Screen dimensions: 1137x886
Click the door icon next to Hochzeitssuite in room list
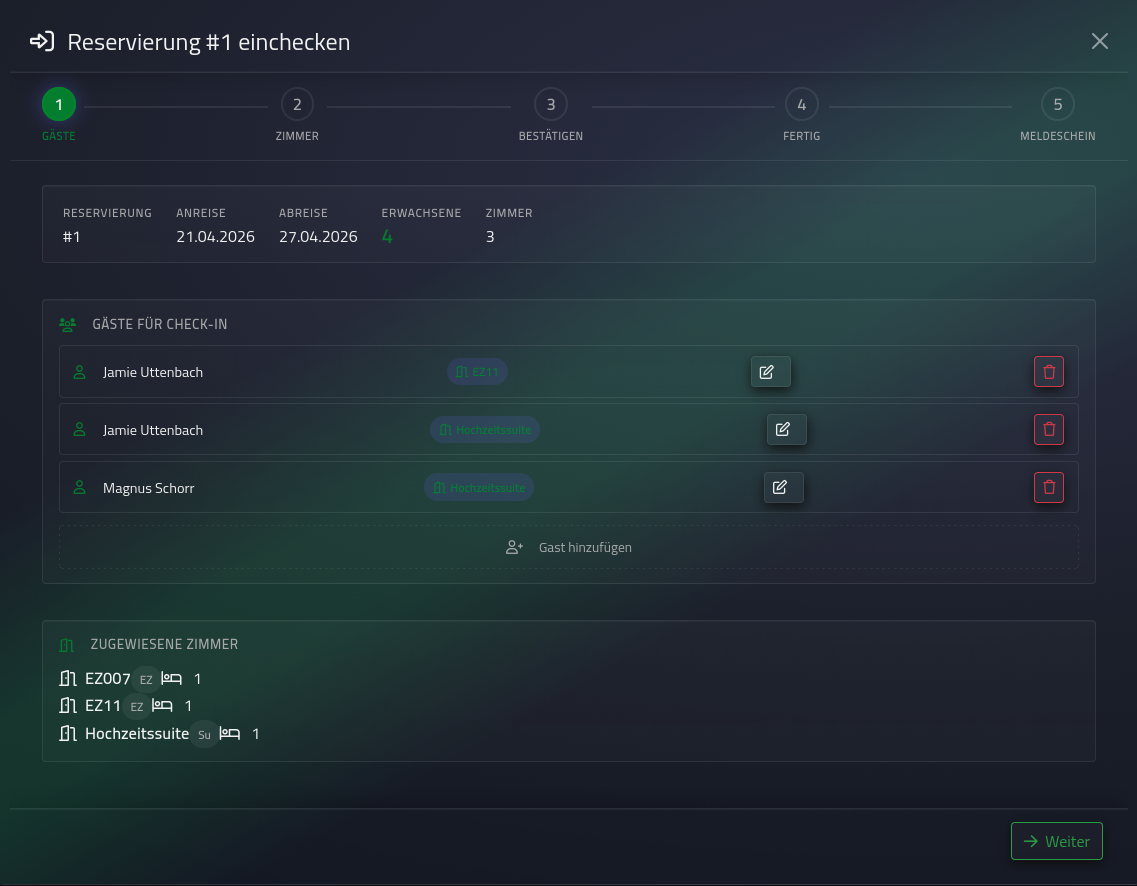[67, 734]
